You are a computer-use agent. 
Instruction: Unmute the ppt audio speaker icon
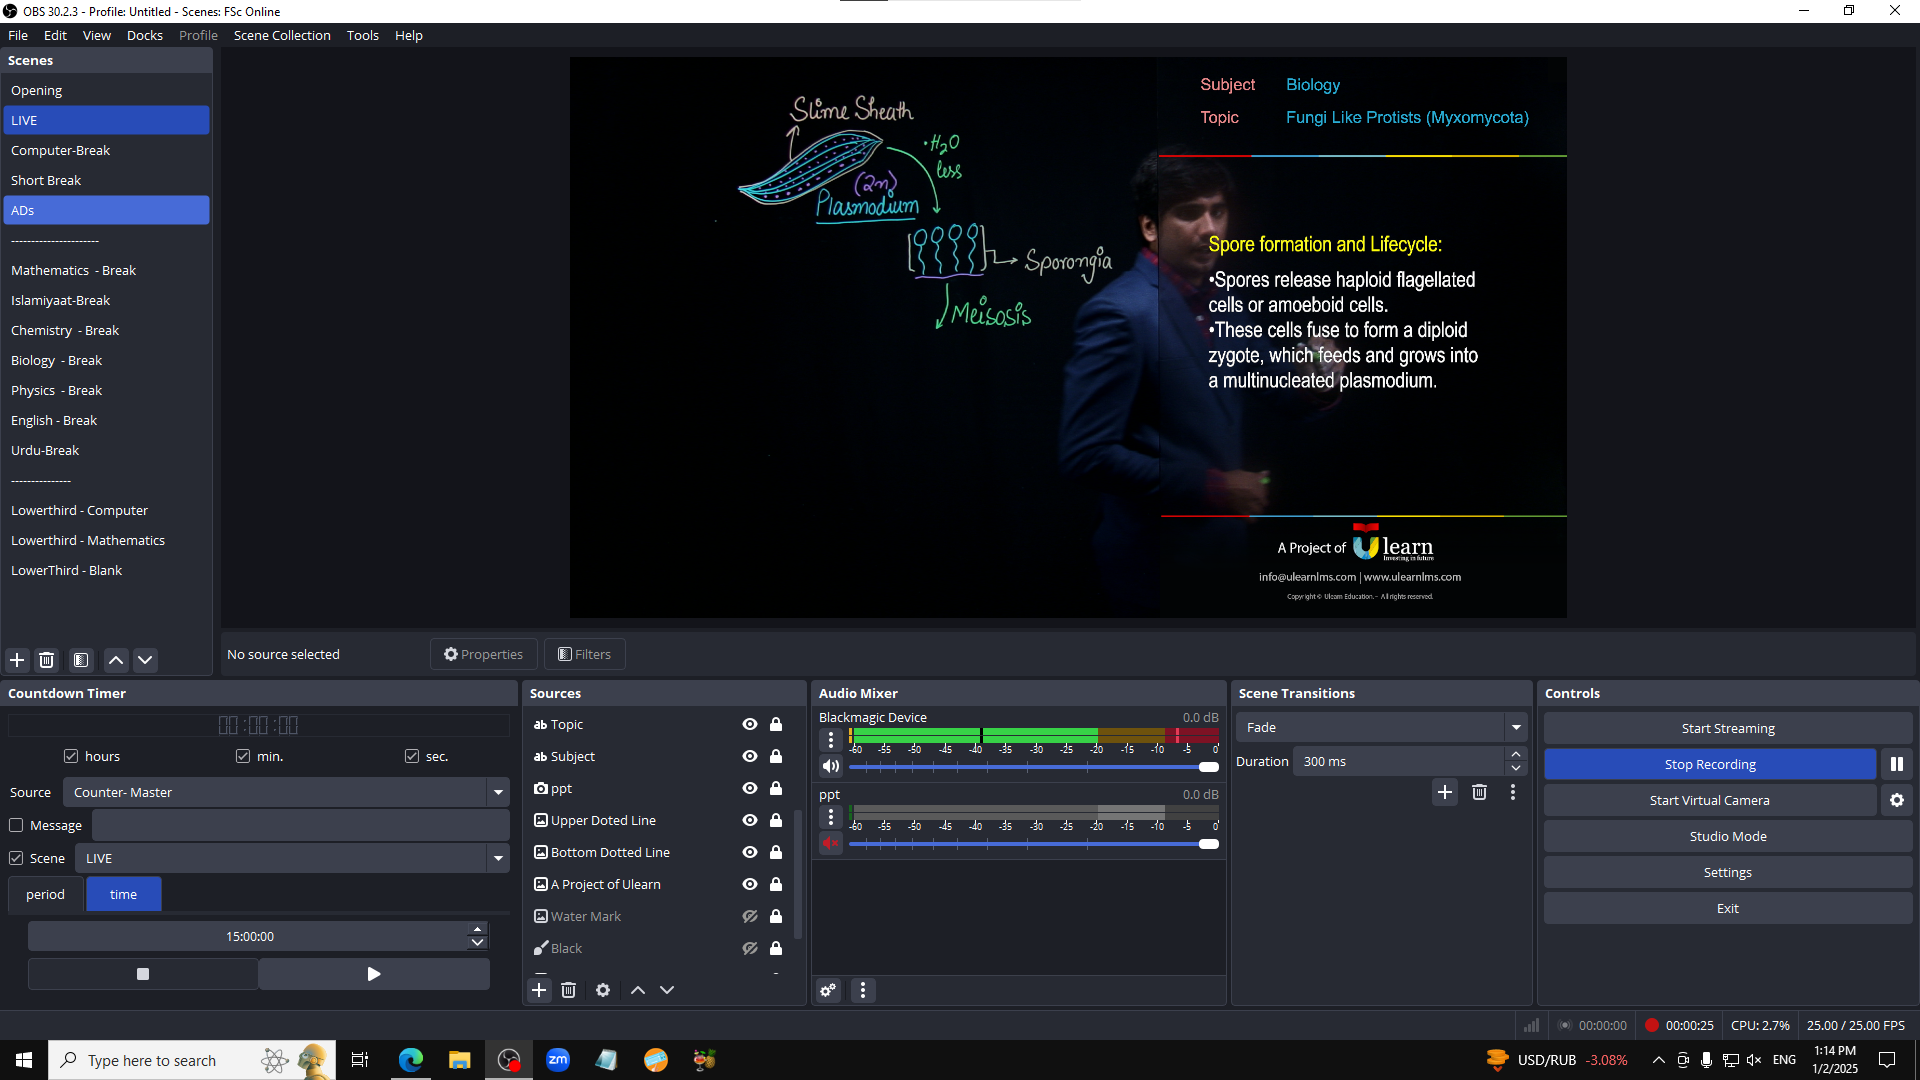tap(831, 843)
